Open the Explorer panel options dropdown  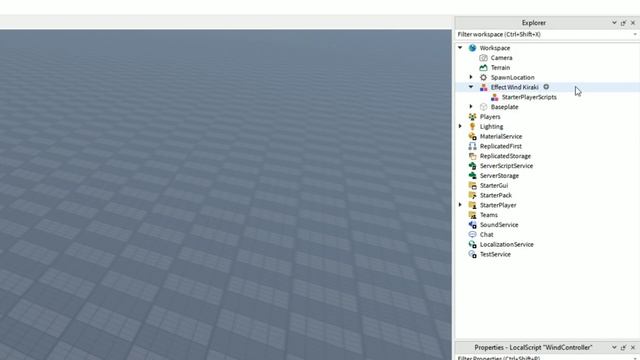(x=614, y=23)
